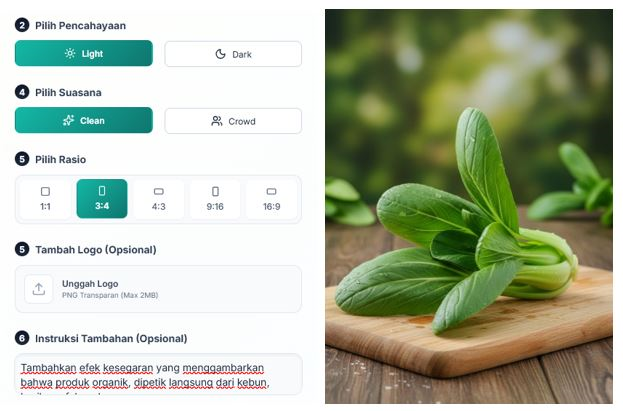623x411 pixels.
Task: Select the 3:4 ratio
Action: point(102,199)
